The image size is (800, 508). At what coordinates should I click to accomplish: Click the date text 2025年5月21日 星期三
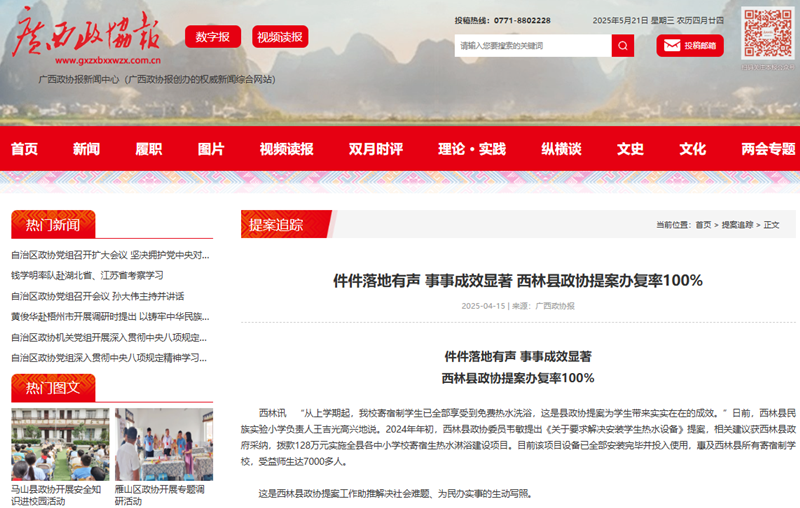coord(633,20)
